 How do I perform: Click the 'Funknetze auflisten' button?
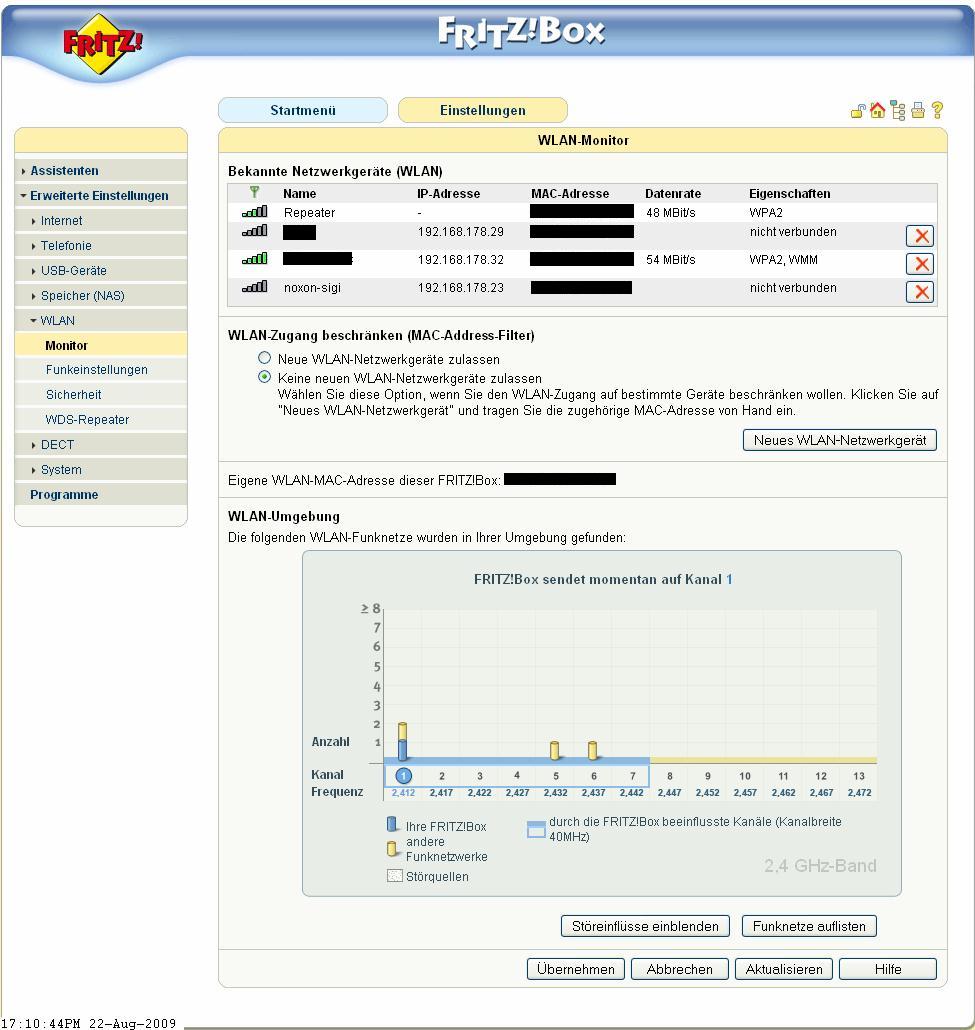pyautogui.click(x=809, y=926)
